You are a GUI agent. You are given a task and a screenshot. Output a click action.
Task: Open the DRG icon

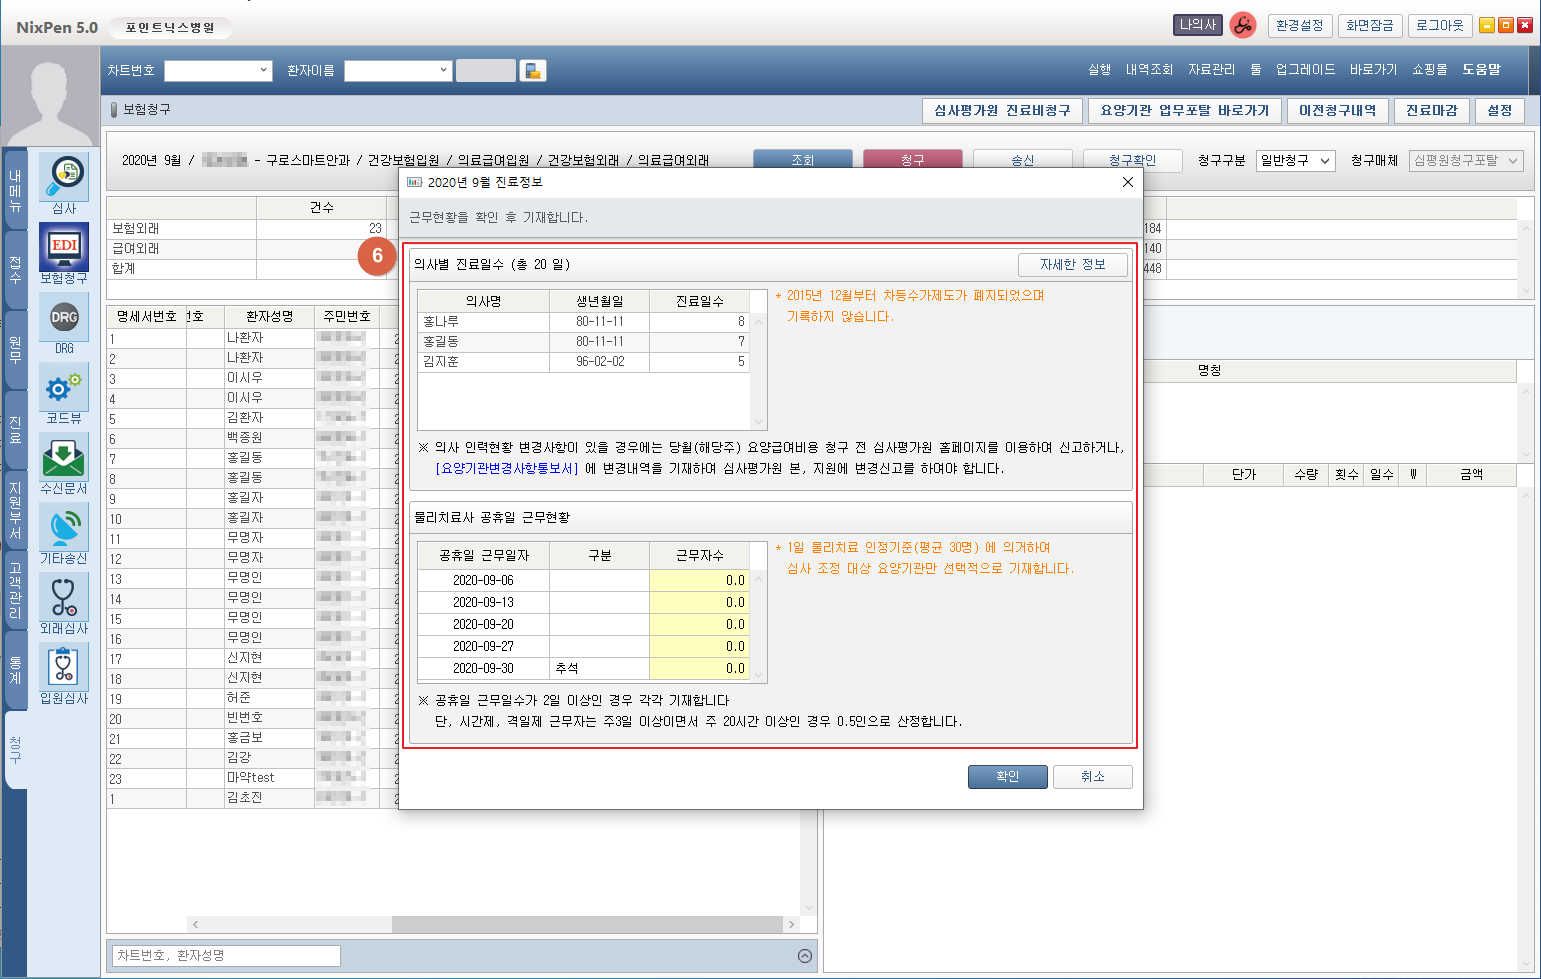coord(64,318)
